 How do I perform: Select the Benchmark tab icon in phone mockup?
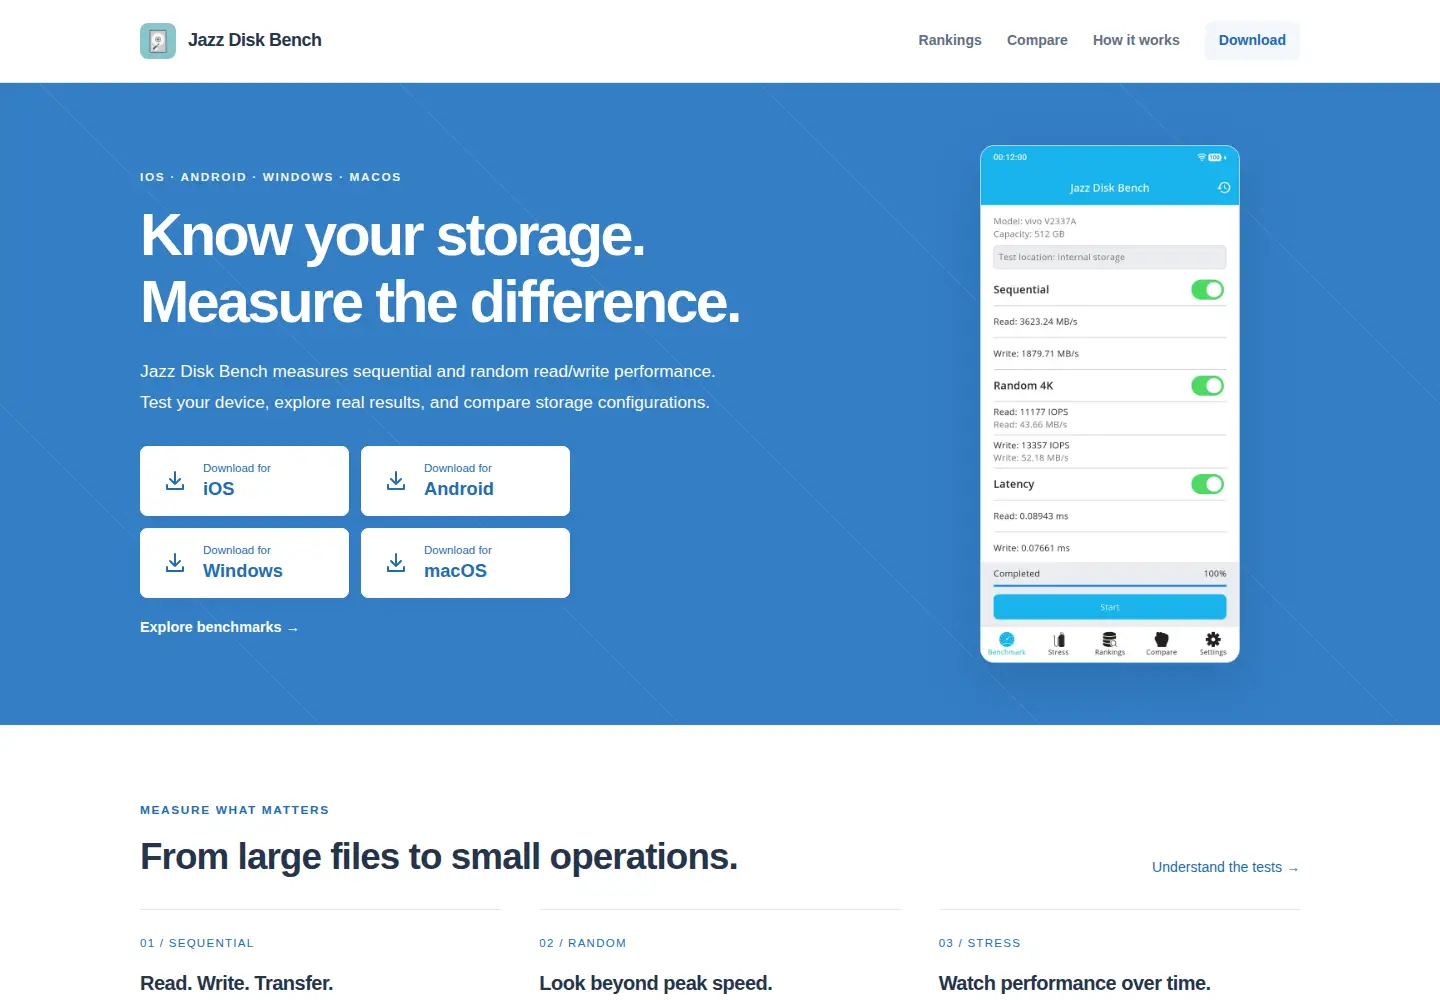(1007, 639)
